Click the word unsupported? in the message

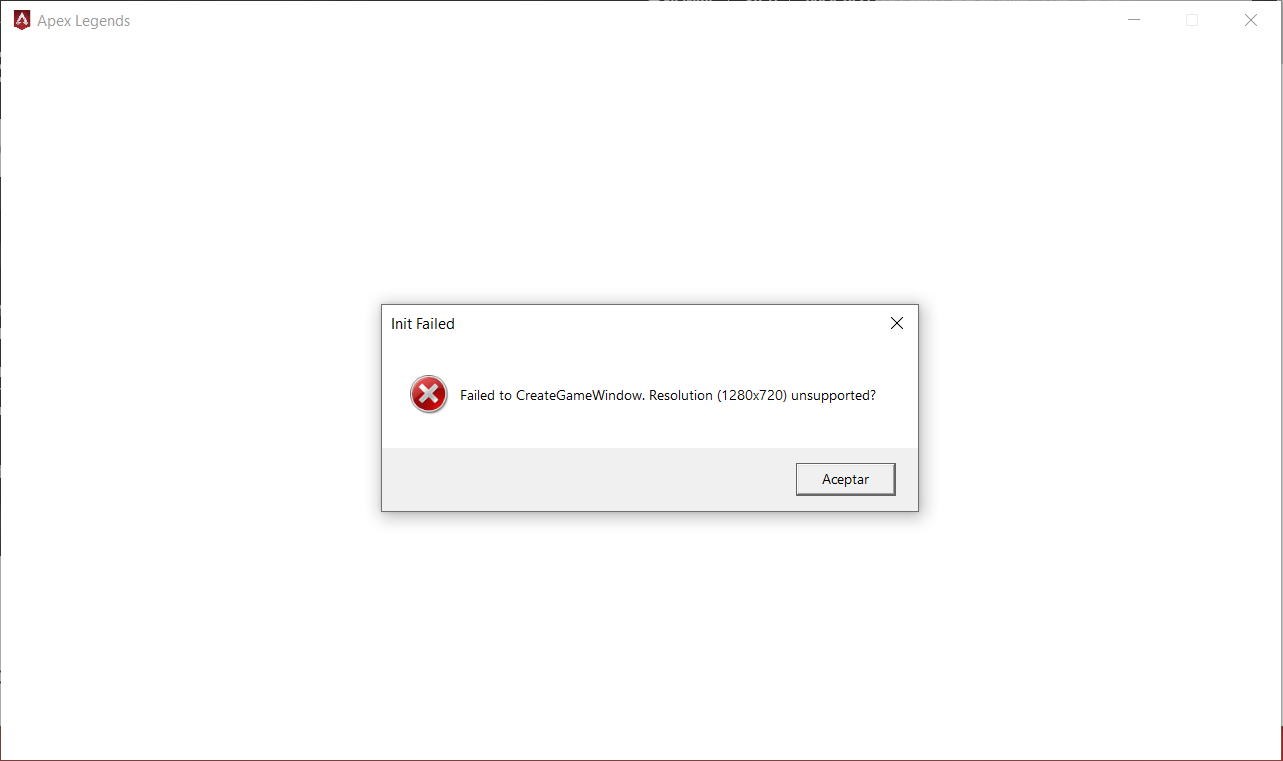(834, 395)
